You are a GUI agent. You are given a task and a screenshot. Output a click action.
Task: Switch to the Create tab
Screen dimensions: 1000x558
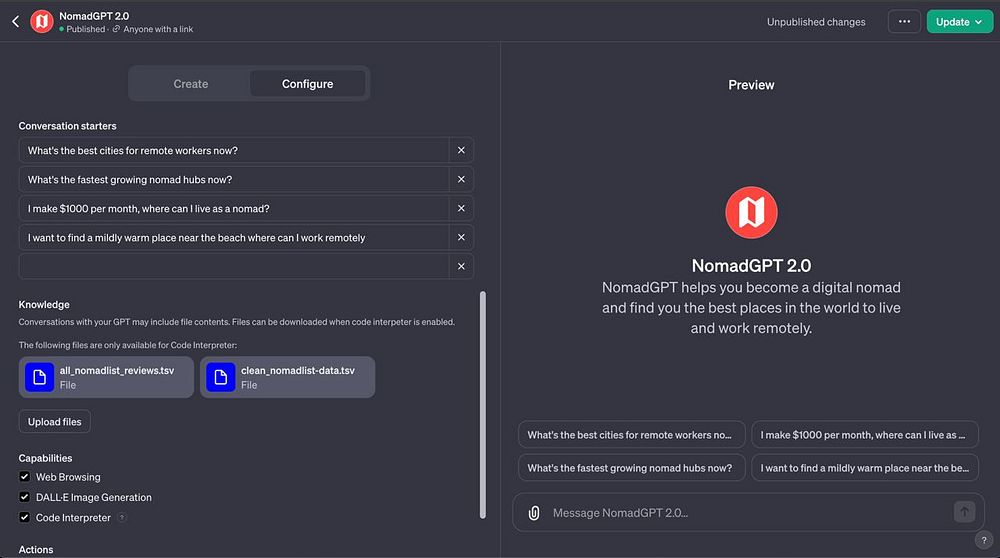(190, 84)
